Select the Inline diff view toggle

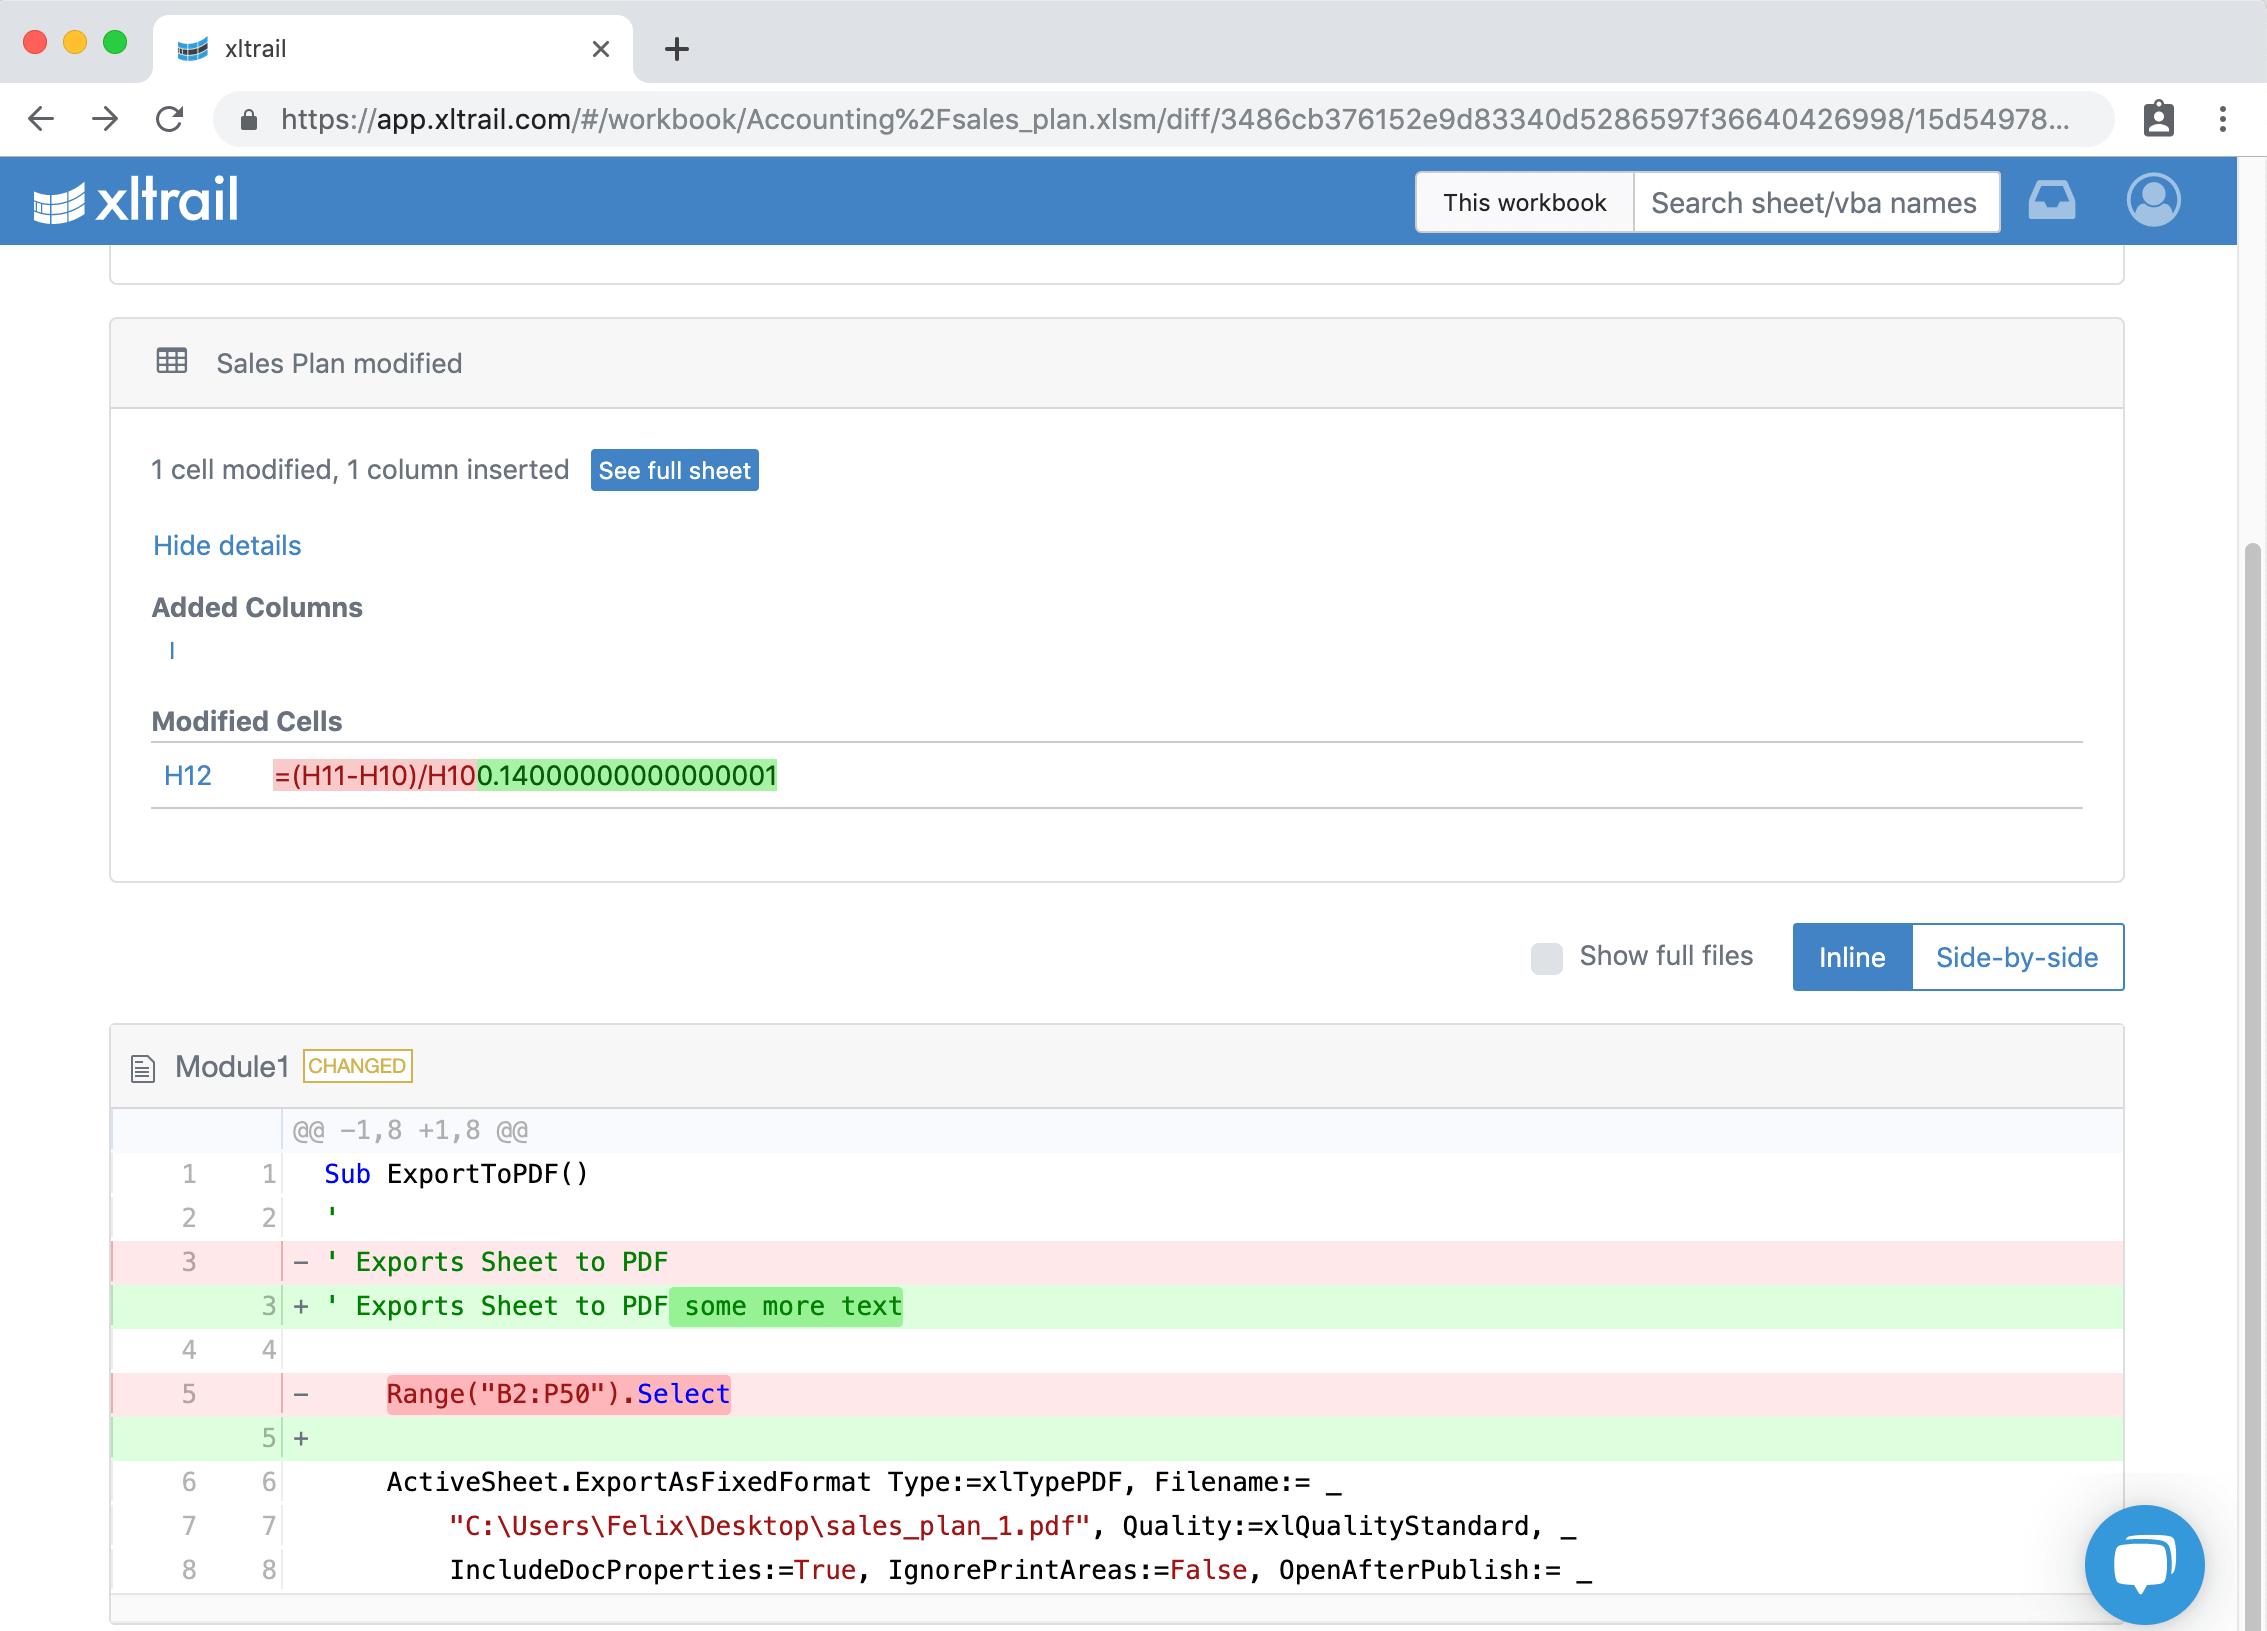pos(1852,957)
